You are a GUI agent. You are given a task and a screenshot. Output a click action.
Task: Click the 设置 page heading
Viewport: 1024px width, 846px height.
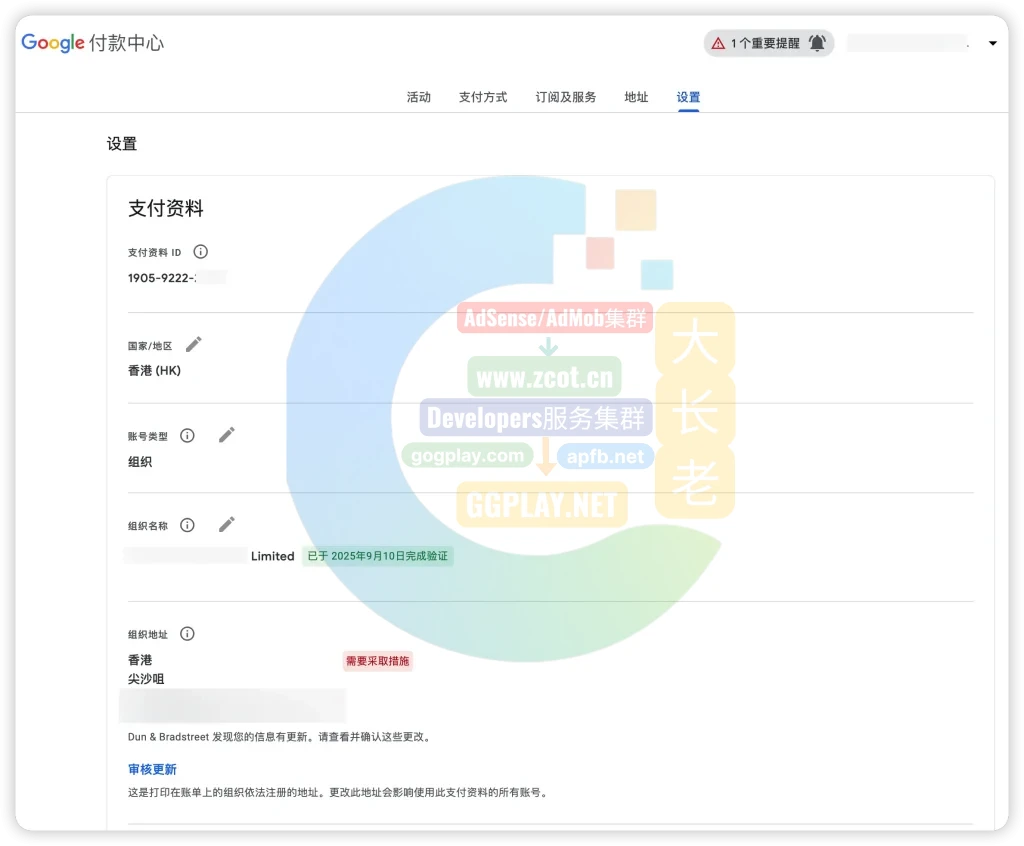122,144
